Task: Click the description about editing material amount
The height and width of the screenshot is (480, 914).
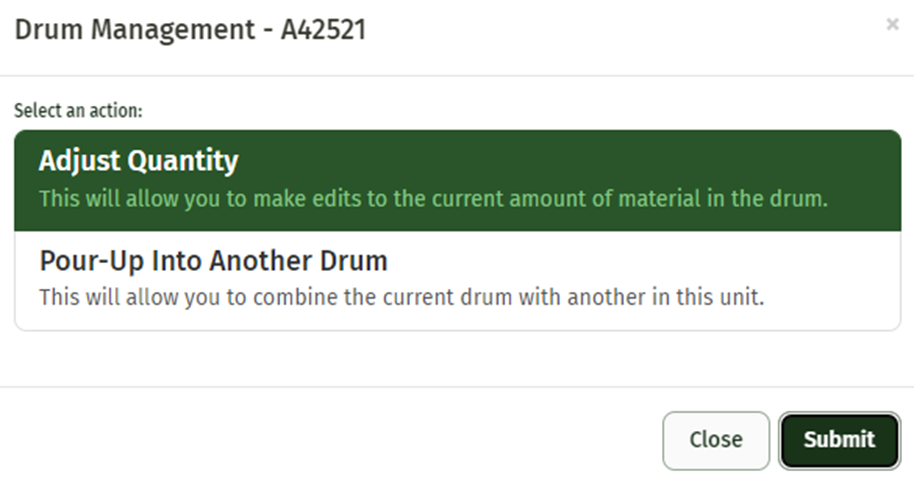Action: click(433, 198)
